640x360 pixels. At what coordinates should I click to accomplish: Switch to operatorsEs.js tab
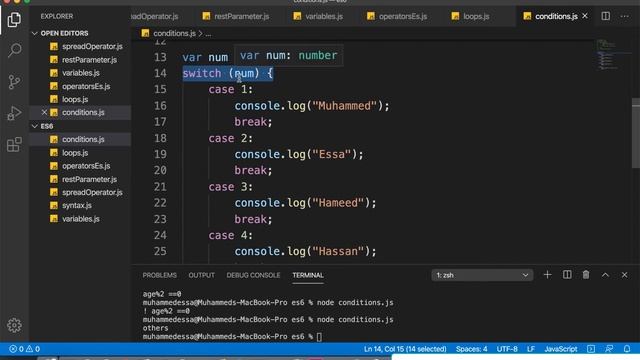pos(397,16)
